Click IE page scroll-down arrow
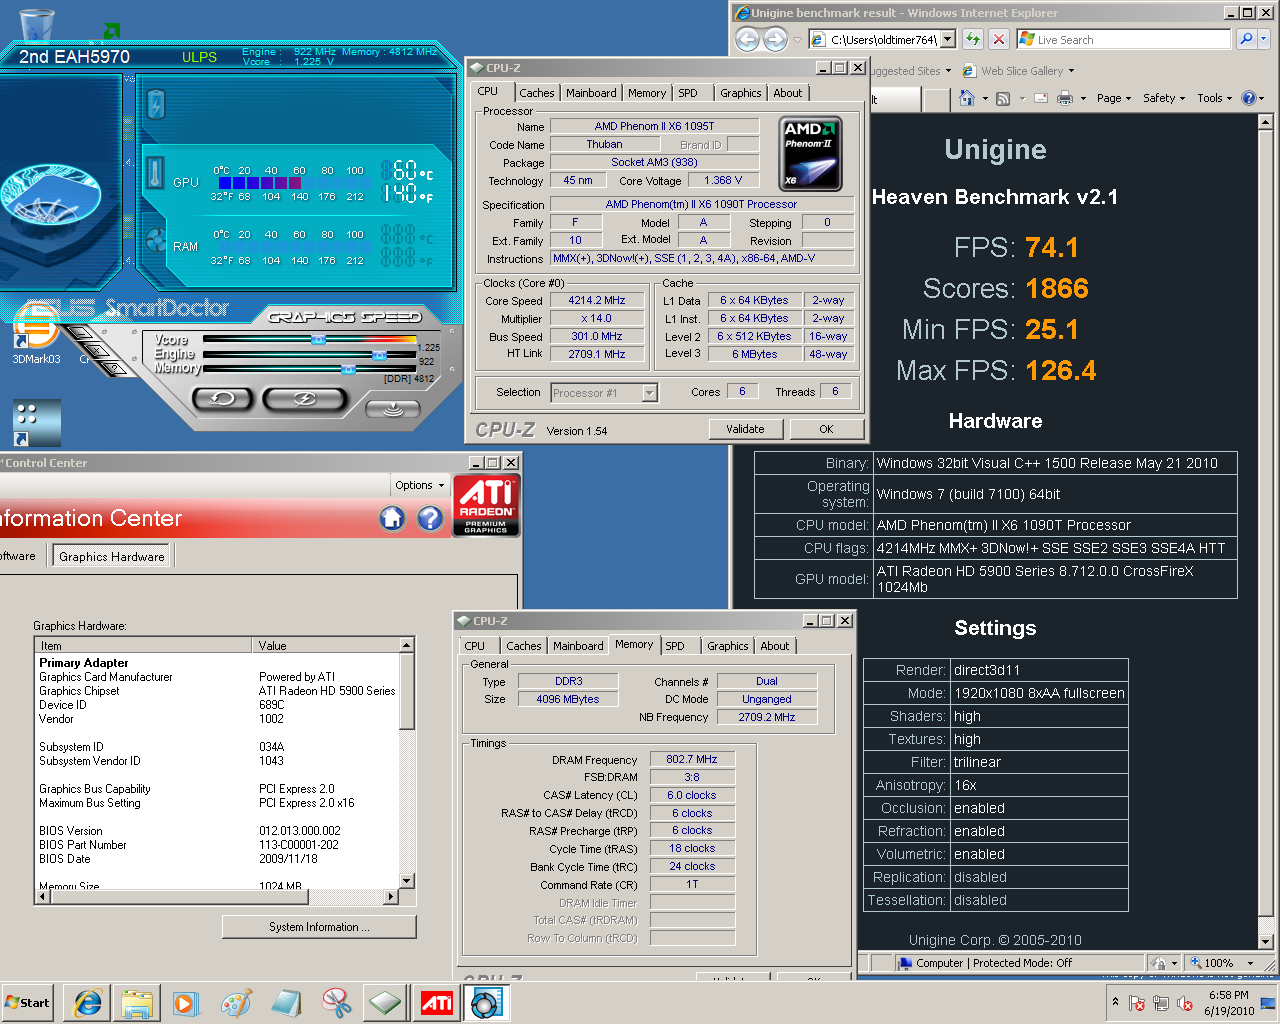The height and width of the screenshot is (1024, 1280). pyautogui.click(x=1265, y=941)
